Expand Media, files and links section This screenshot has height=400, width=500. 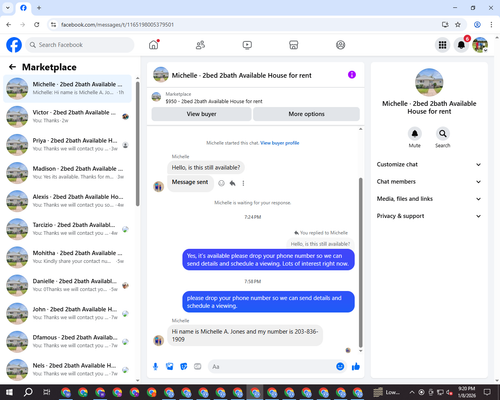pos(429,199)
